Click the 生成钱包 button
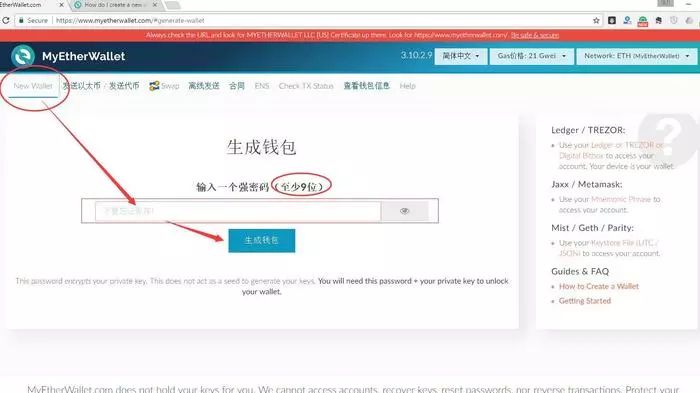This screenshot has width=700, height=393. point(262,241)
